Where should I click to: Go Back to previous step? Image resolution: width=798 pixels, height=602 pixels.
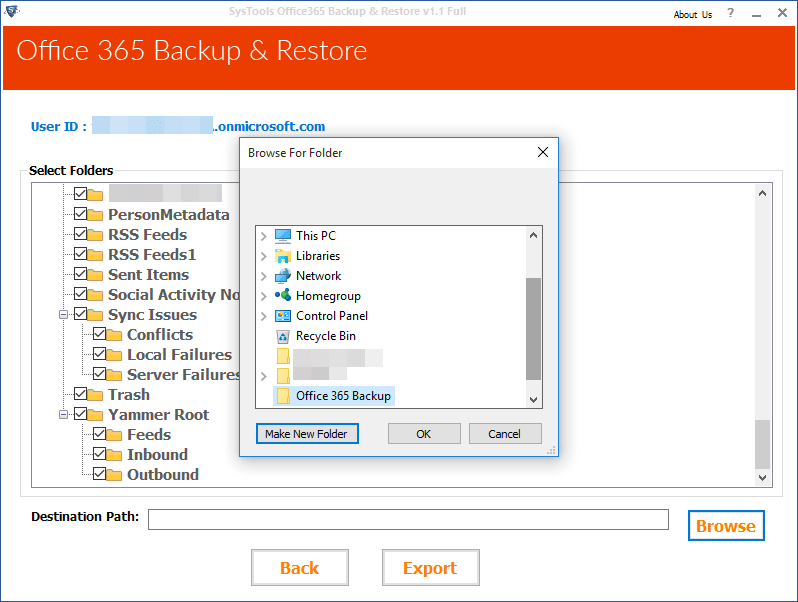(300, 567)
